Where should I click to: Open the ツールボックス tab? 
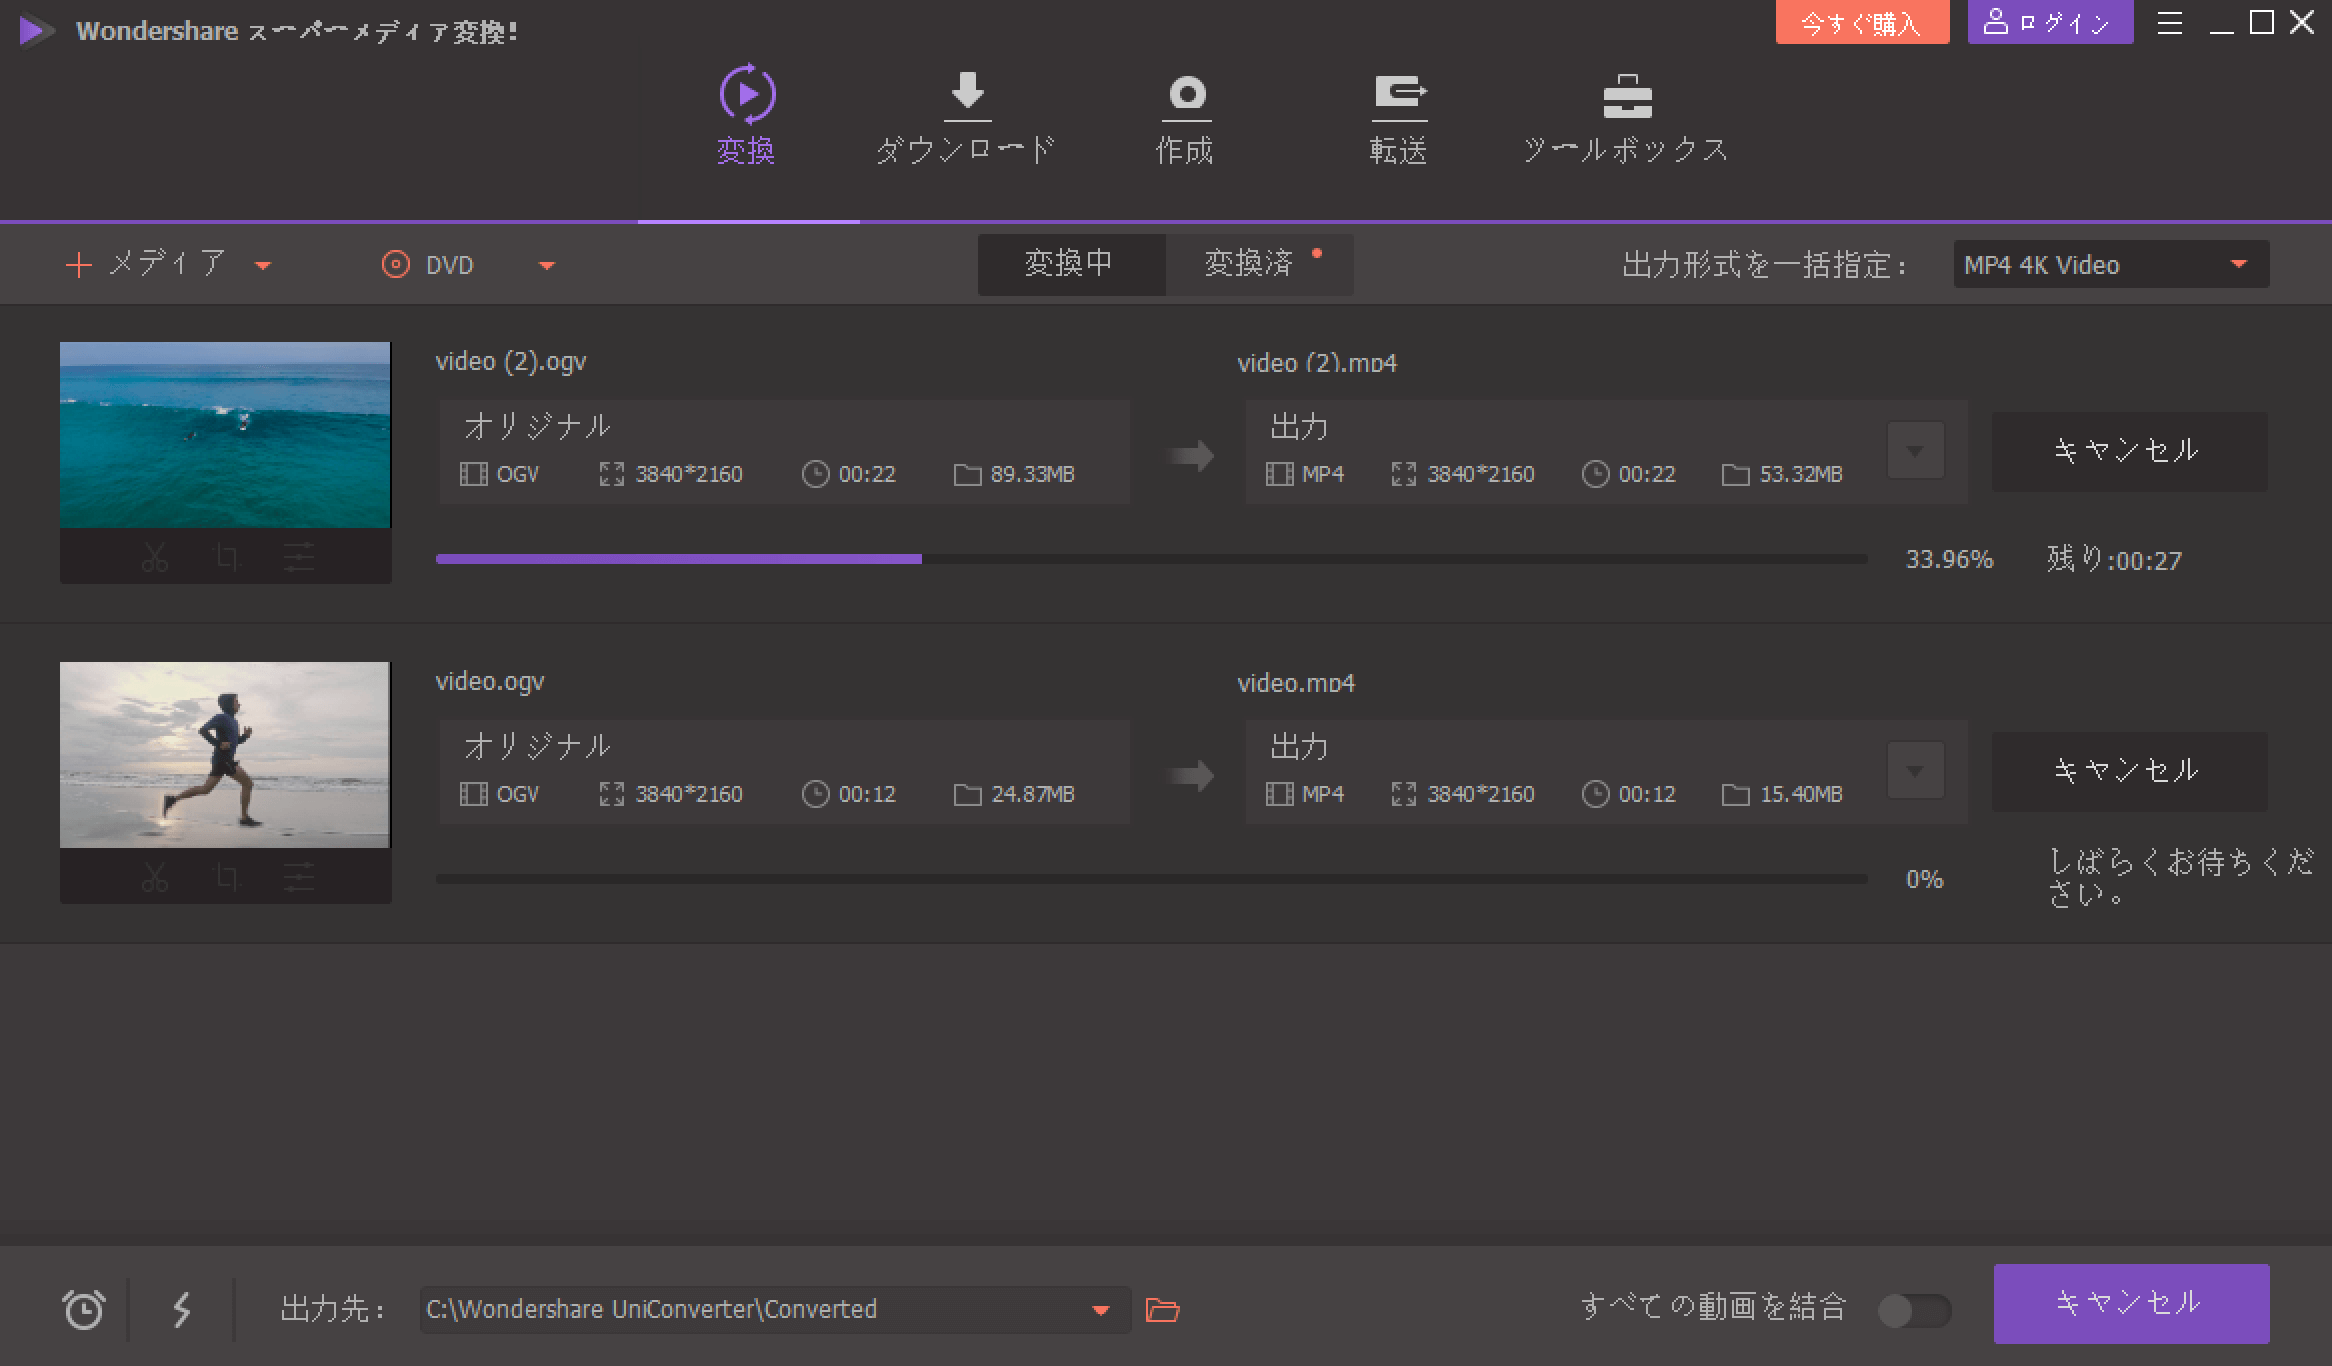click(1626, 117)
